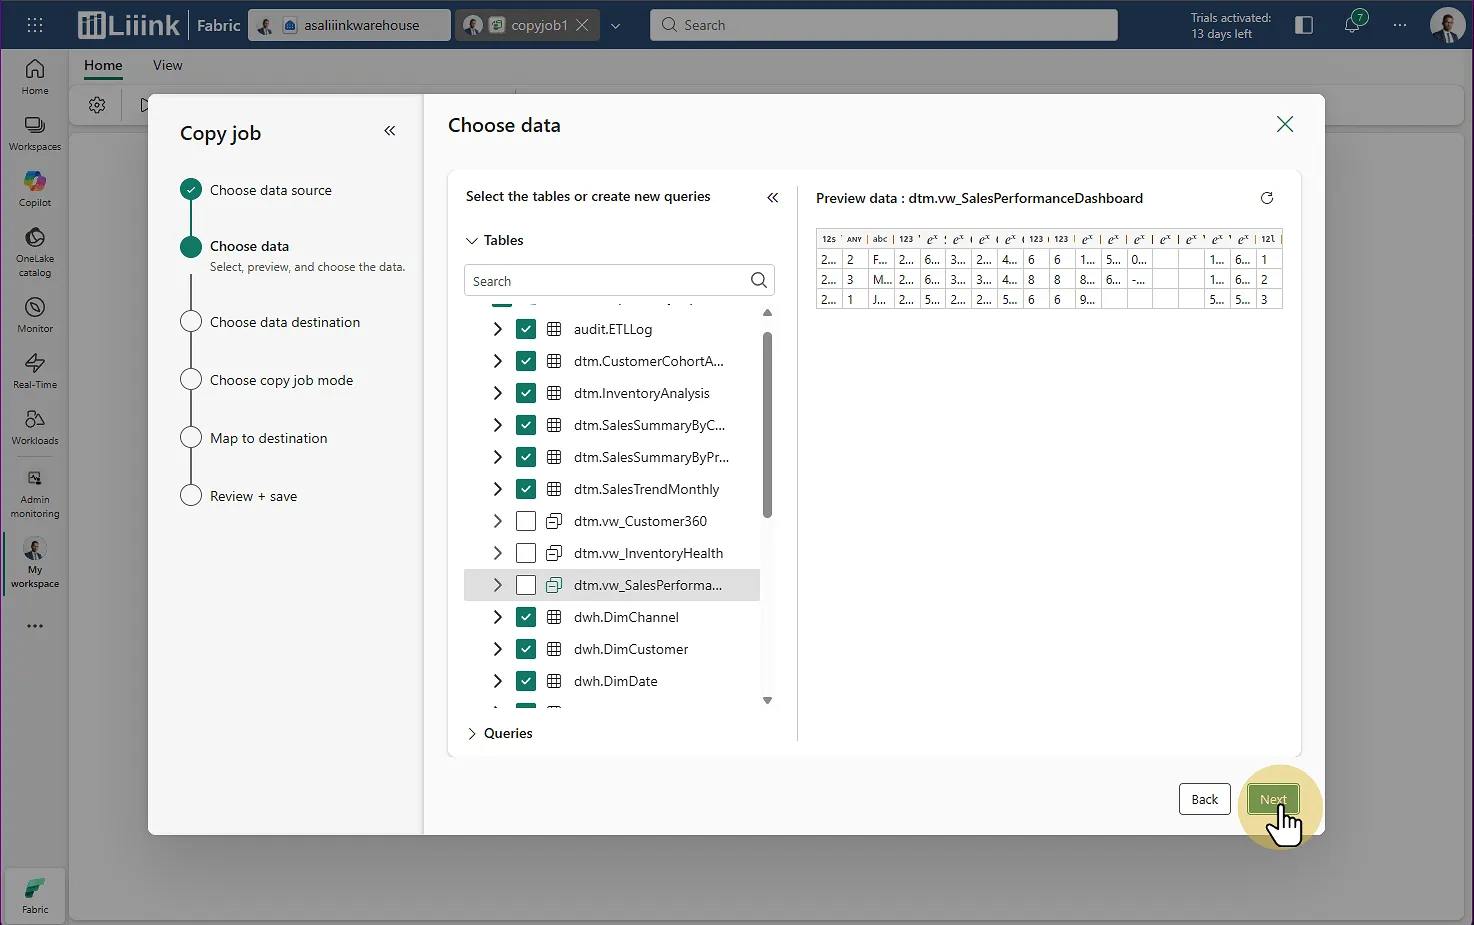Open the Real-Time hub icon

click(x=35, y=370)
